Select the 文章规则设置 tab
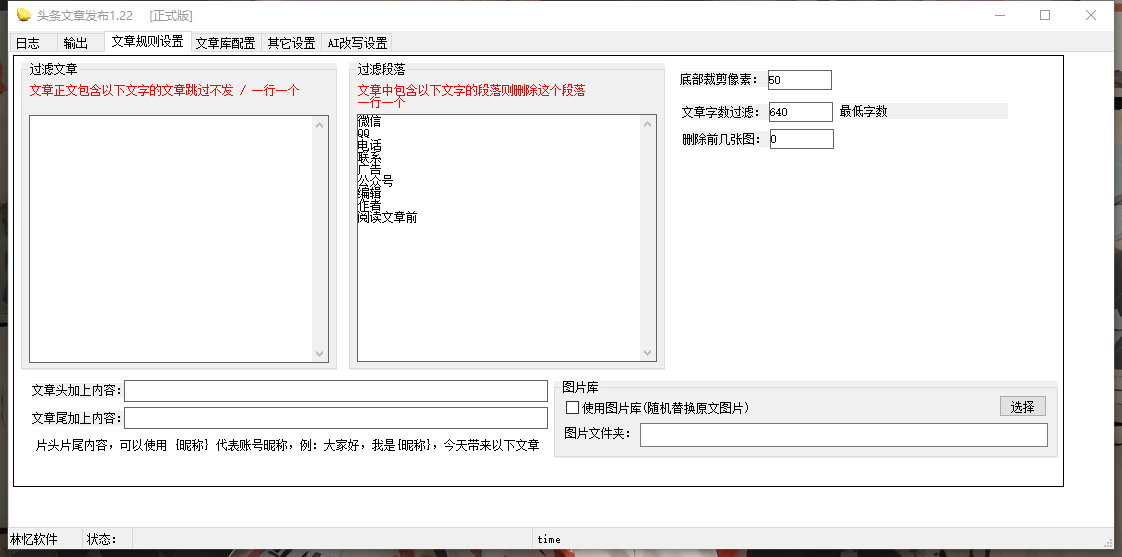This screenshot has height=557, width=1122. tap(147, 42)
